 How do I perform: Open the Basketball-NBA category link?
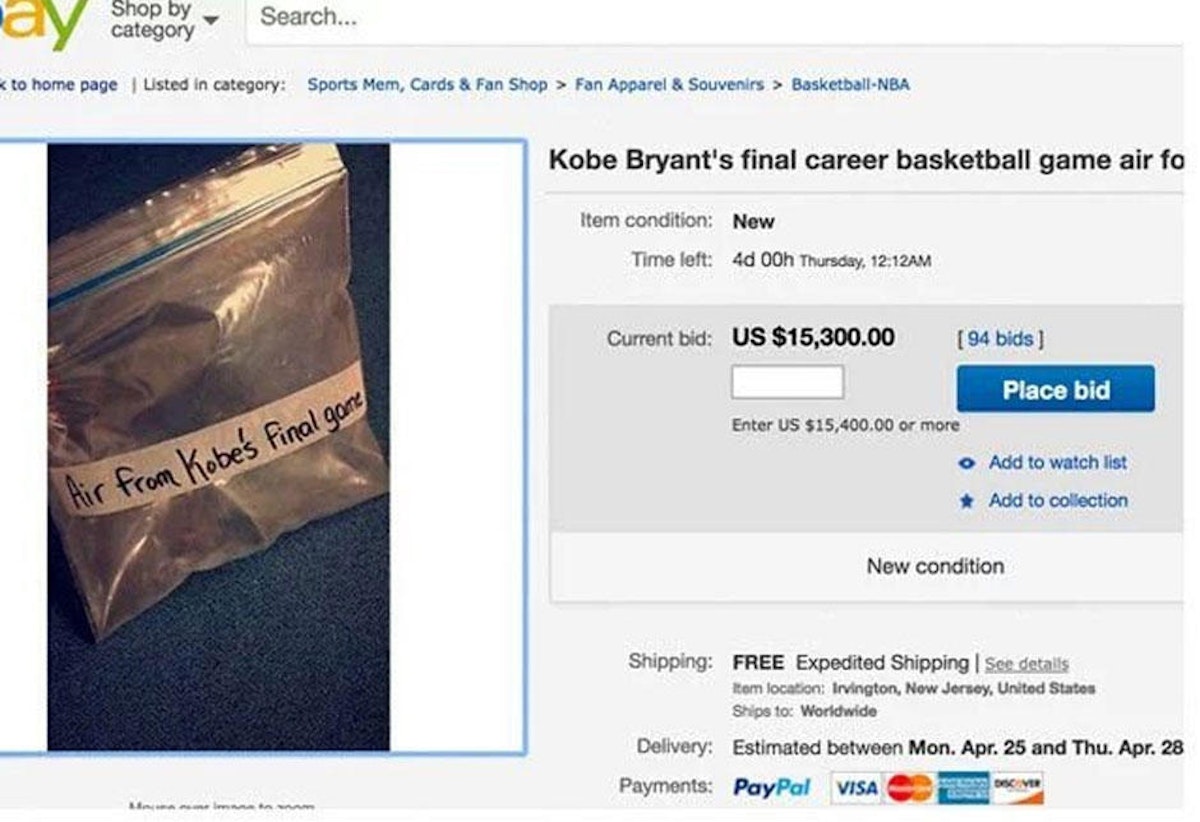coord(850,85)
